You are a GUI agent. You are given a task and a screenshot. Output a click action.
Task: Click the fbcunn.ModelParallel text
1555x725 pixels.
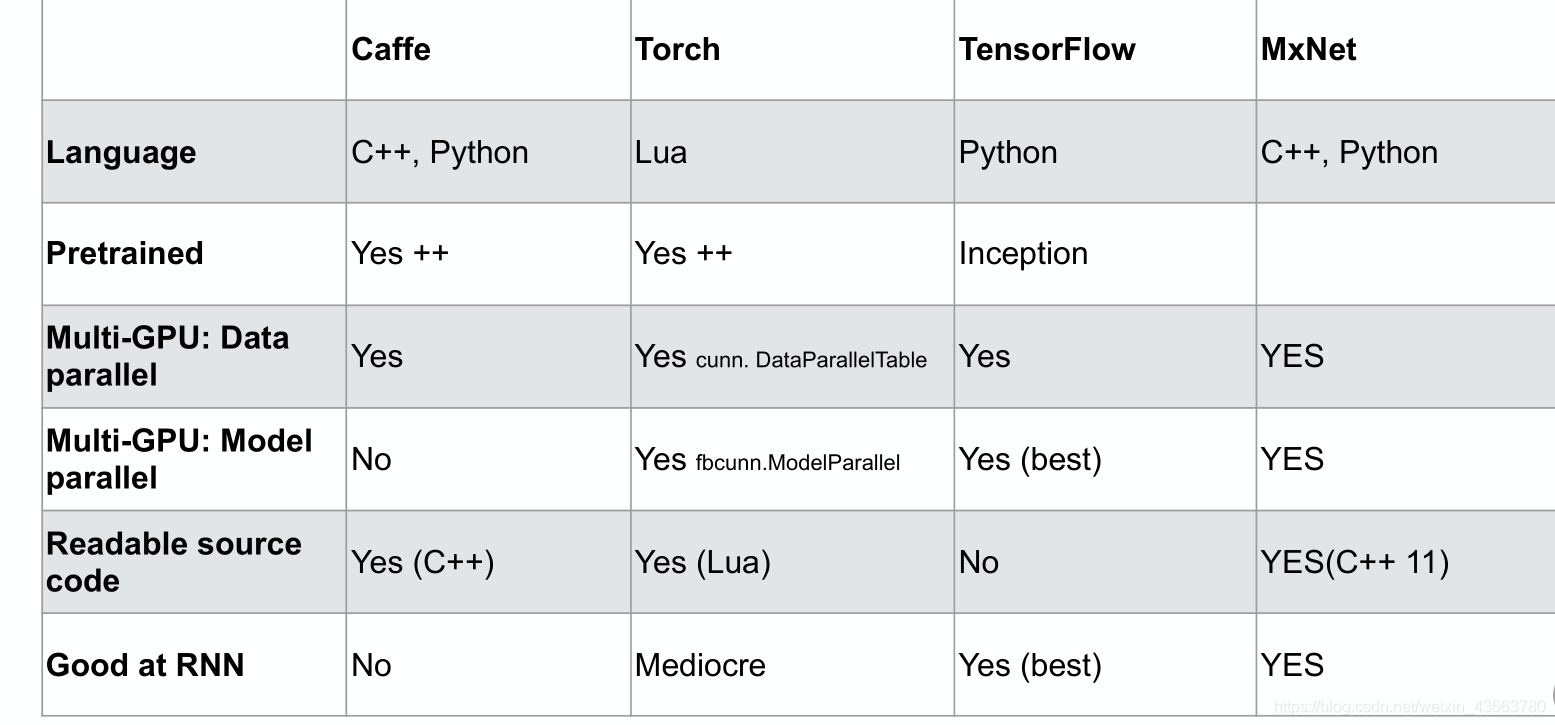tap(797, 463)
